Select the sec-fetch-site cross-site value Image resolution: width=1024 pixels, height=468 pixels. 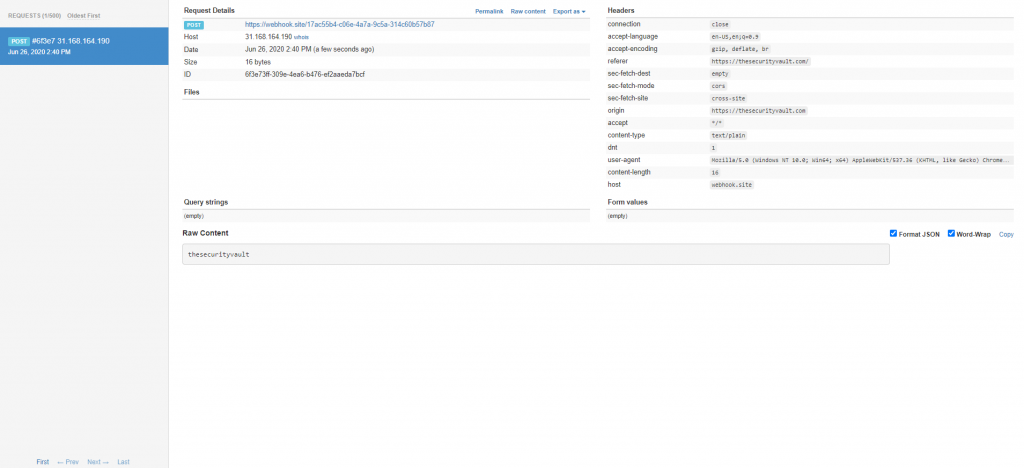[x=728, y=99]
